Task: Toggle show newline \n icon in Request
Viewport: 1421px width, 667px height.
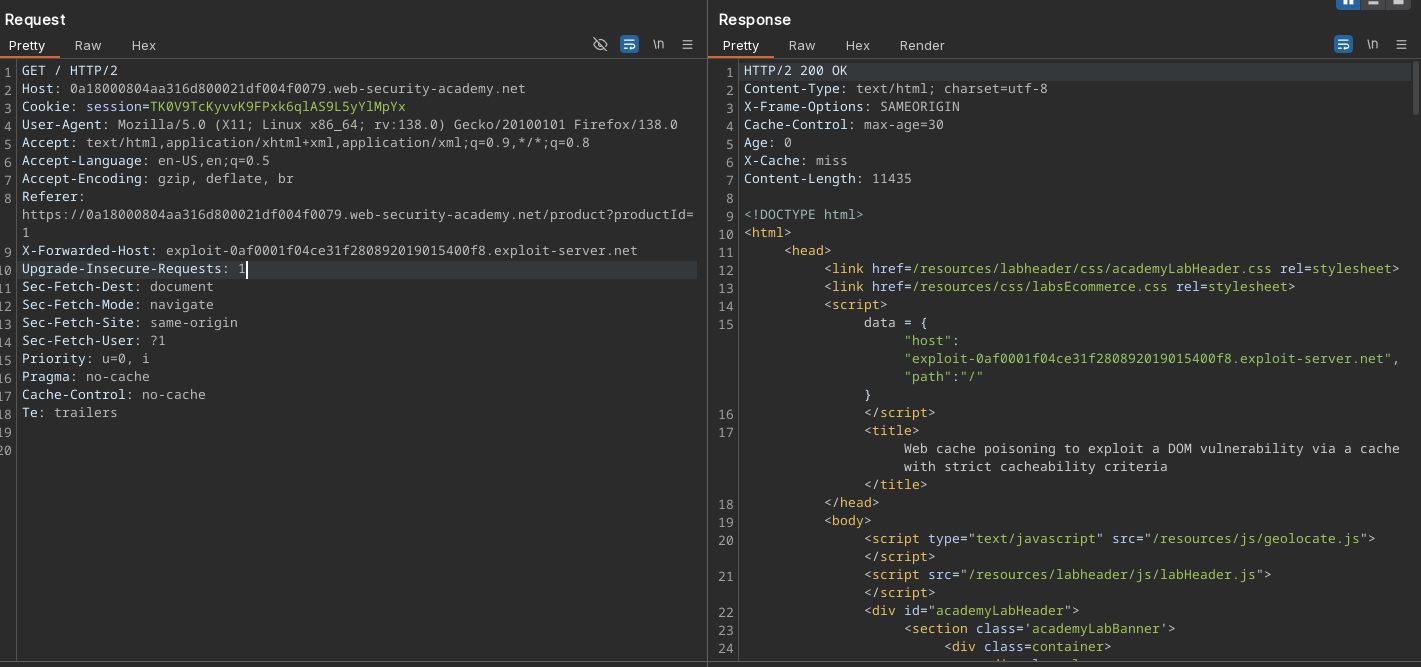Action: [x=659, y=45]
